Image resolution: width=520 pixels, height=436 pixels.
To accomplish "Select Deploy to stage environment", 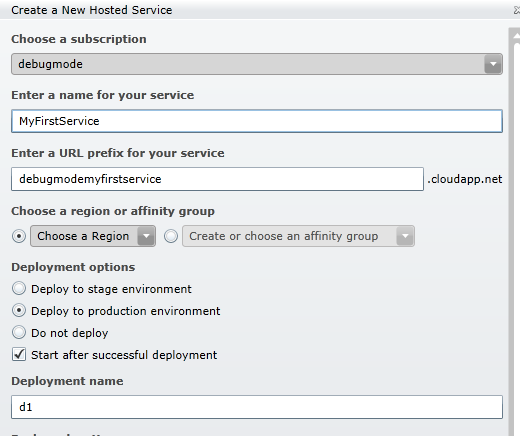I will (19, 289).
